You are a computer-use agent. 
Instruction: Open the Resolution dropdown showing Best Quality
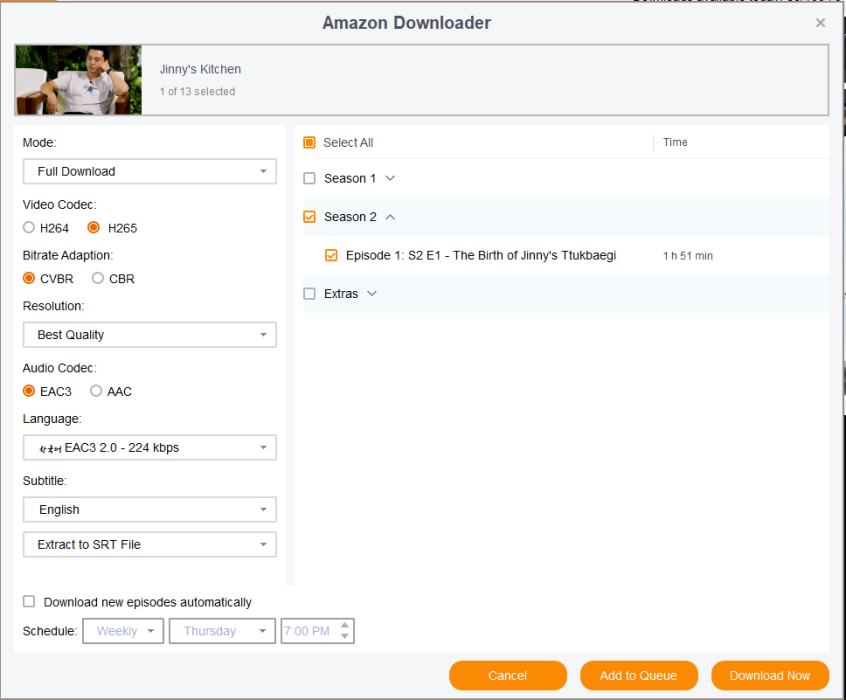(x=149, y=335)
